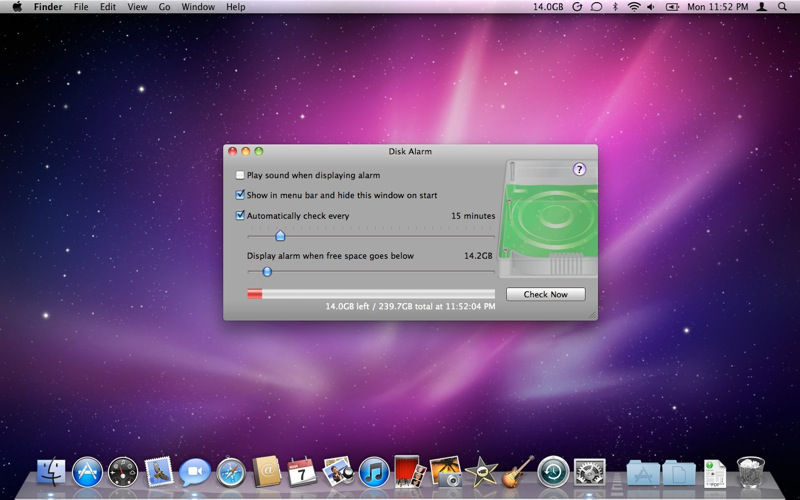Click the red disk usage bar
Screen dimensions: 800x500
pyautogui.click(x=255, y=294)
